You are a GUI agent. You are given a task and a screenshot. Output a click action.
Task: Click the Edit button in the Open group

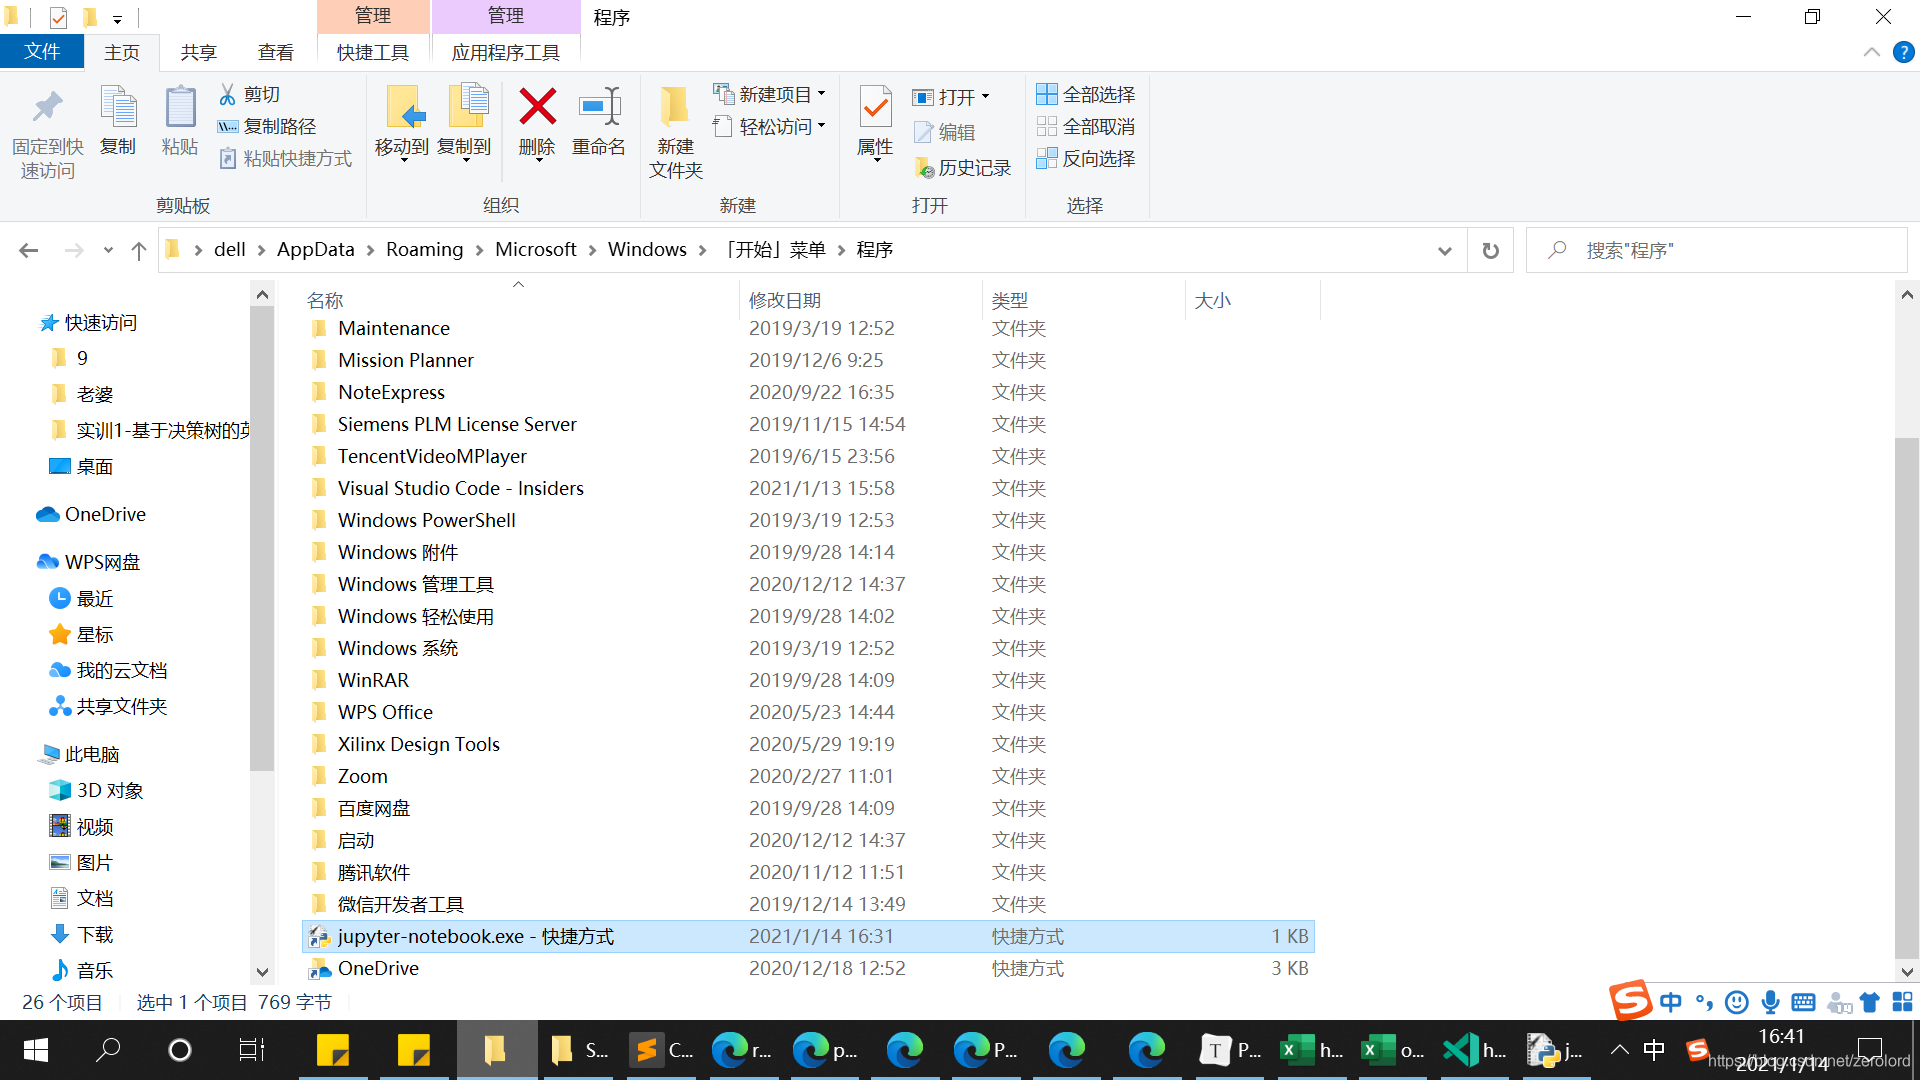tap(945, 132)
